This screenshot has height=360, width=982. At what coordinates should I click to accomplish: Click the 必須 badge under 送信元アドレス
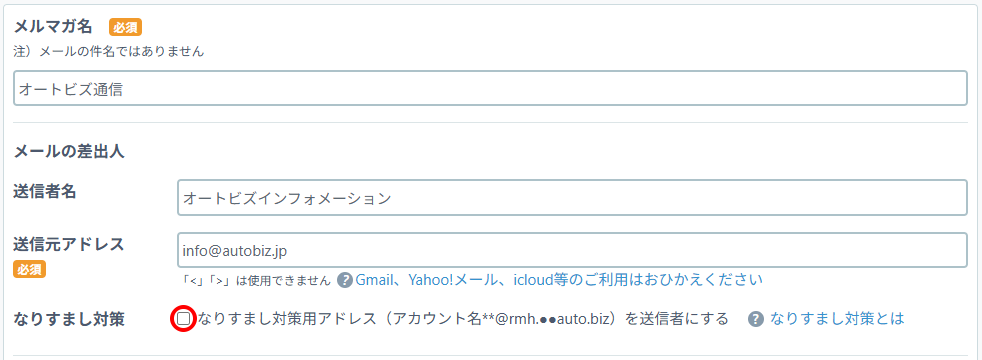(x=29, y=270)
